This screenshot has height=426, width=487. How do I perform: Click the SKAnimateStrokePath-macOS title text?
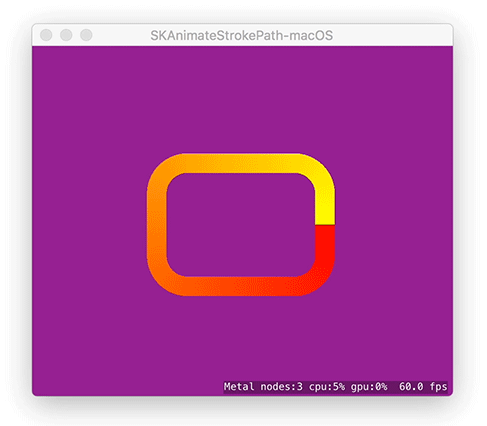(x=242, y=35)
